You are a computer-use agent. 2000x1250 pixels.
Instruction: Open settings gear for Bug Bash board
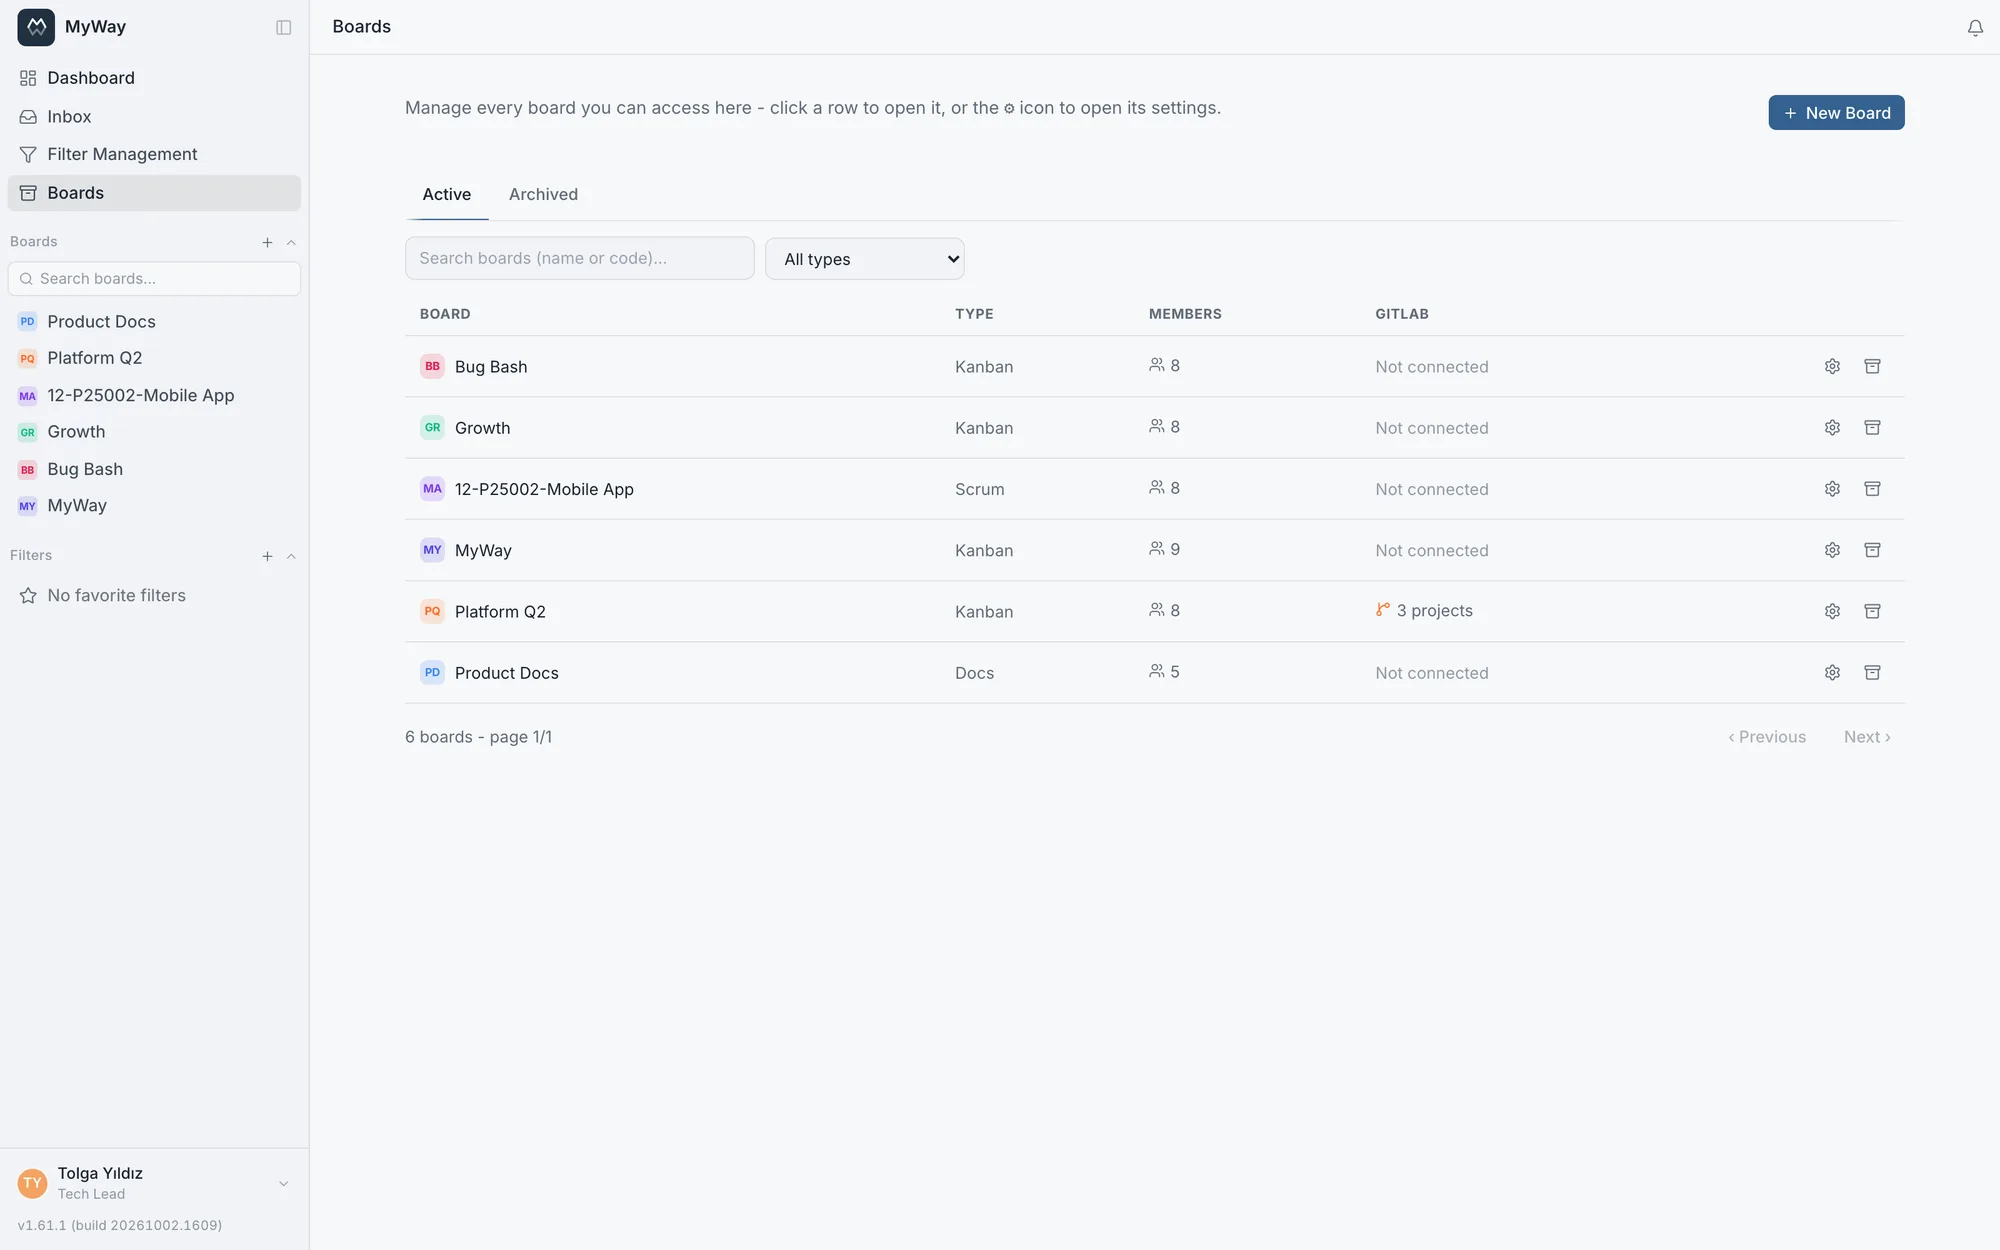tap(1832, 367)
